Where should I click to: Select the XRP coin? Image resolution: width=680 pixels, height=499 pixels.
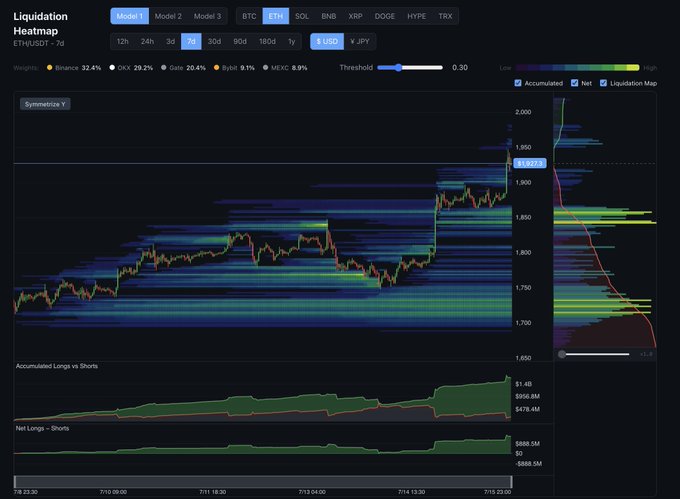click(355, 16)
